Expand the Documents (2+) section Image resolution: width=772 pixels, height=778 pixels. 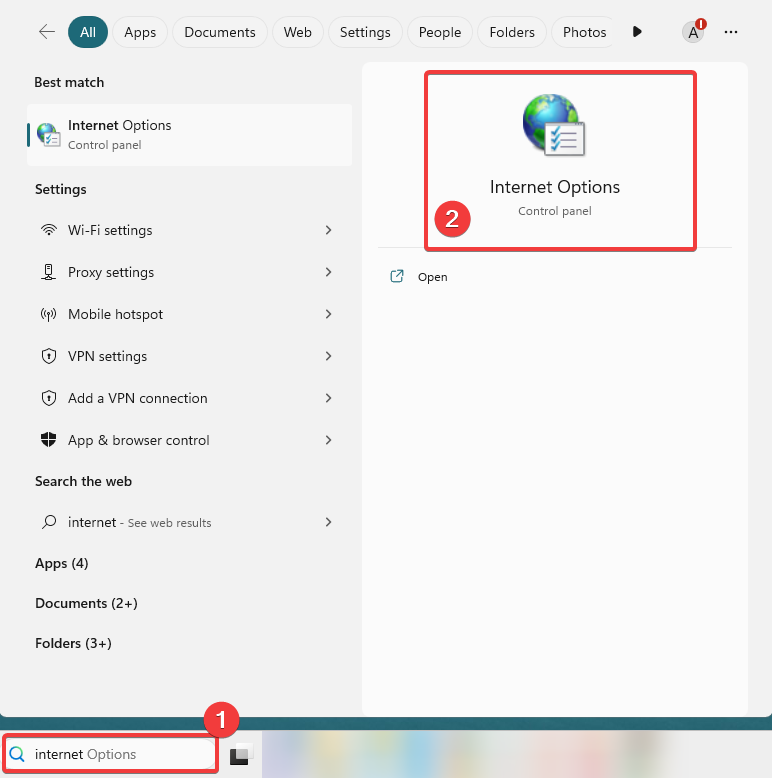tap(86, 603)
